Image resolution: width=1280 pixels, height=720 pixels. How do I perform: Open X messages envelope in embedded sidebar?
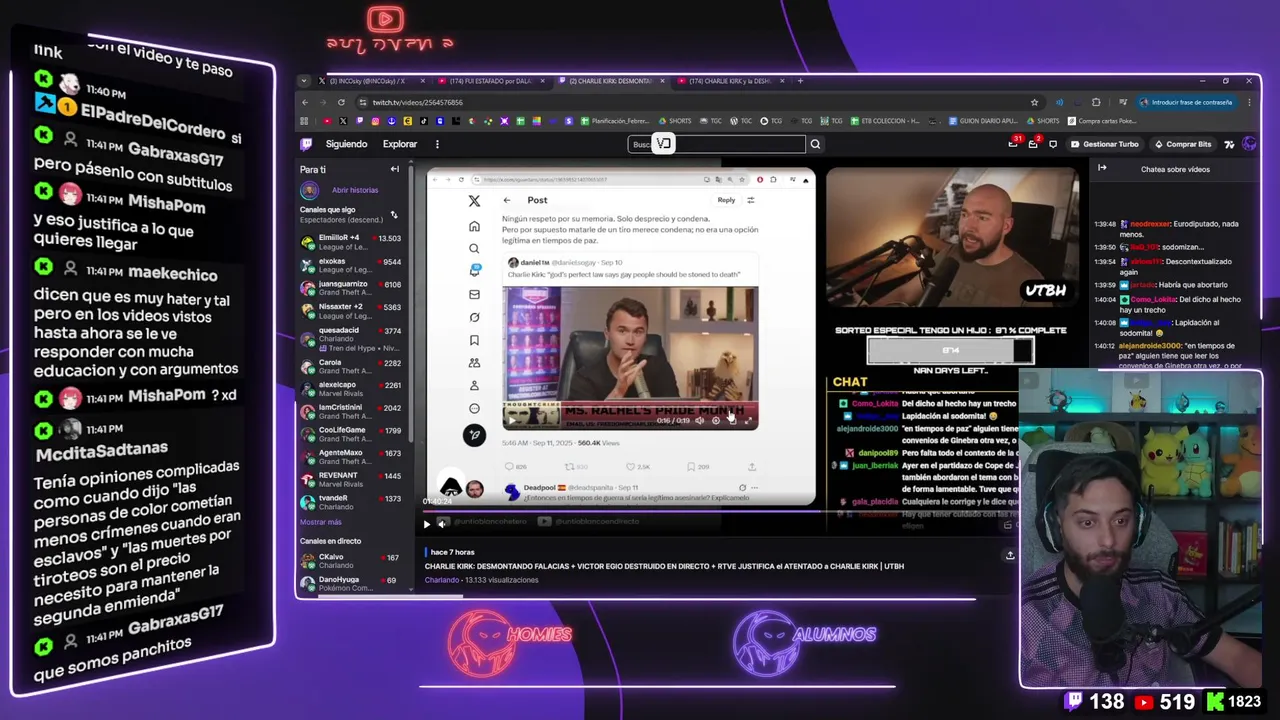pyautogui.click(x=474, y=294)
